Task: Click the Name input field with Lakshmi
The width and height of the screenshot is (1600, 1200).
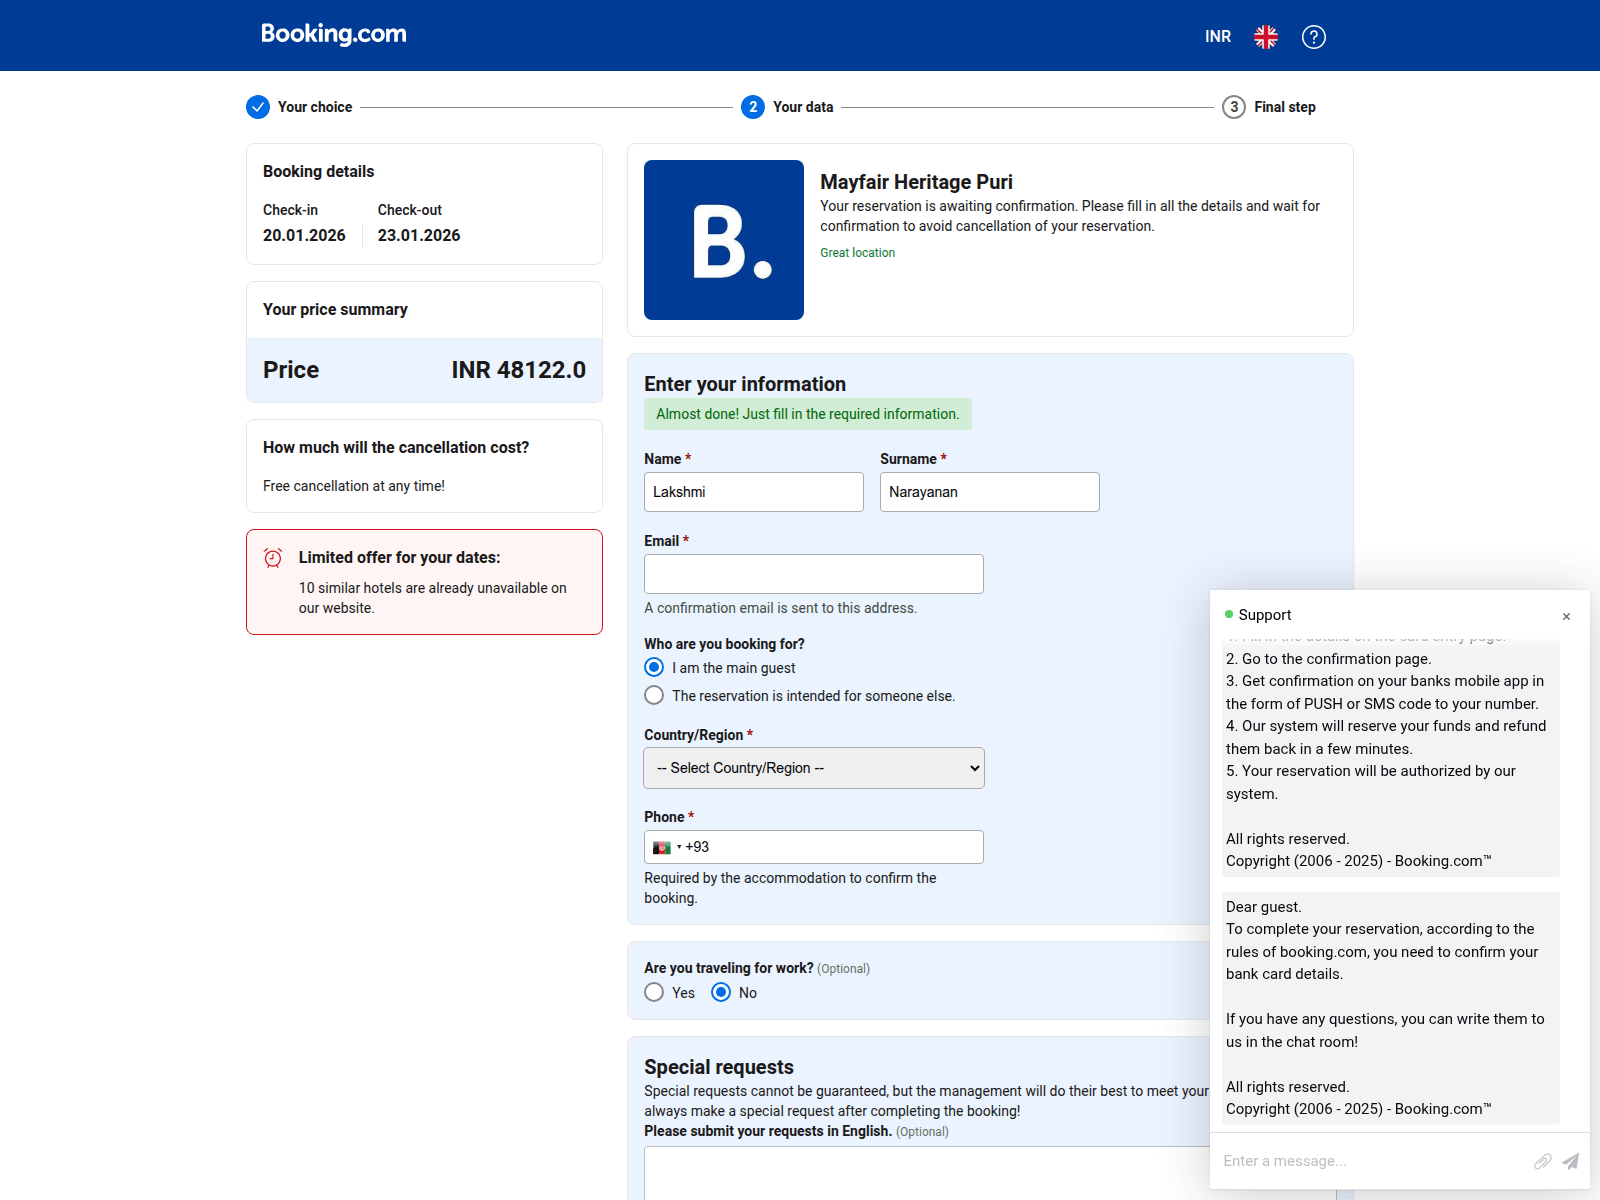Action: 754,492
